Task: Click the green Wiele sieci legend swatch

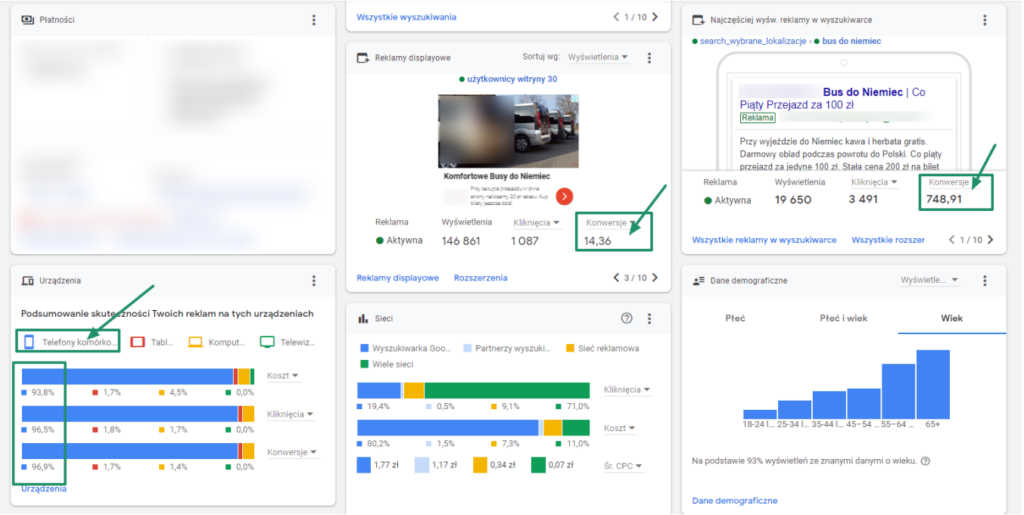Action: (363, 364)
